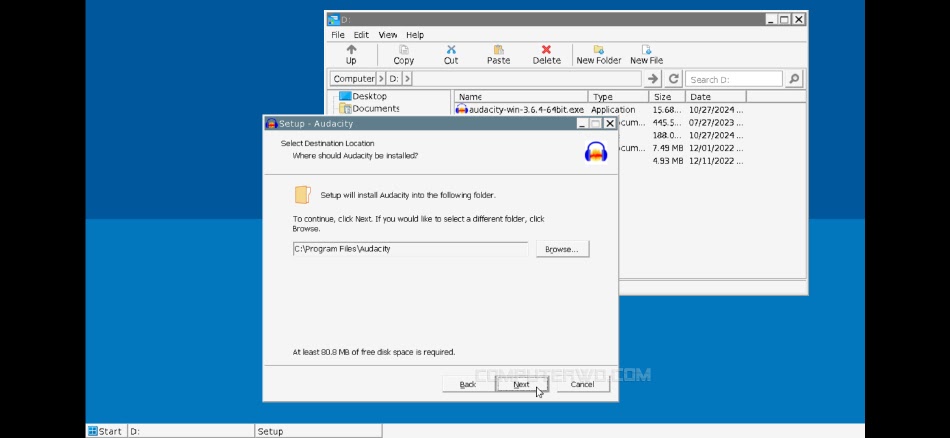The height and width of the screenshot is (438, 950).
Task: Click the 7.49 MB size cell
Action: click(x=668, y=148)
